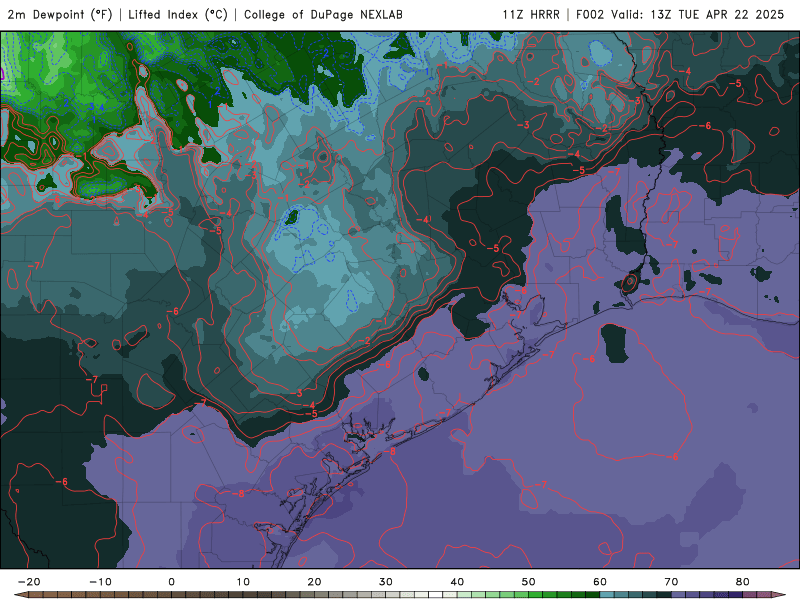
Task: Click the 10 label on the color scale
Action: point(243,582)
